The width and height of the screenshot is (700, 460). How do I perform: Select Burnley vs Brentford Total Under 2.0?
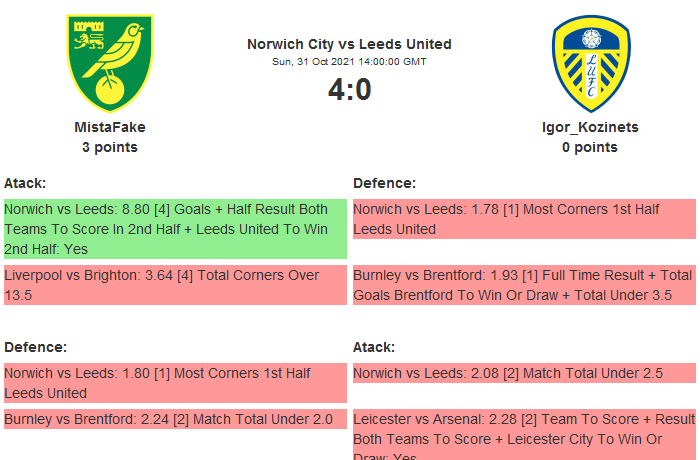pyautogui.click(x=175, y=419)
